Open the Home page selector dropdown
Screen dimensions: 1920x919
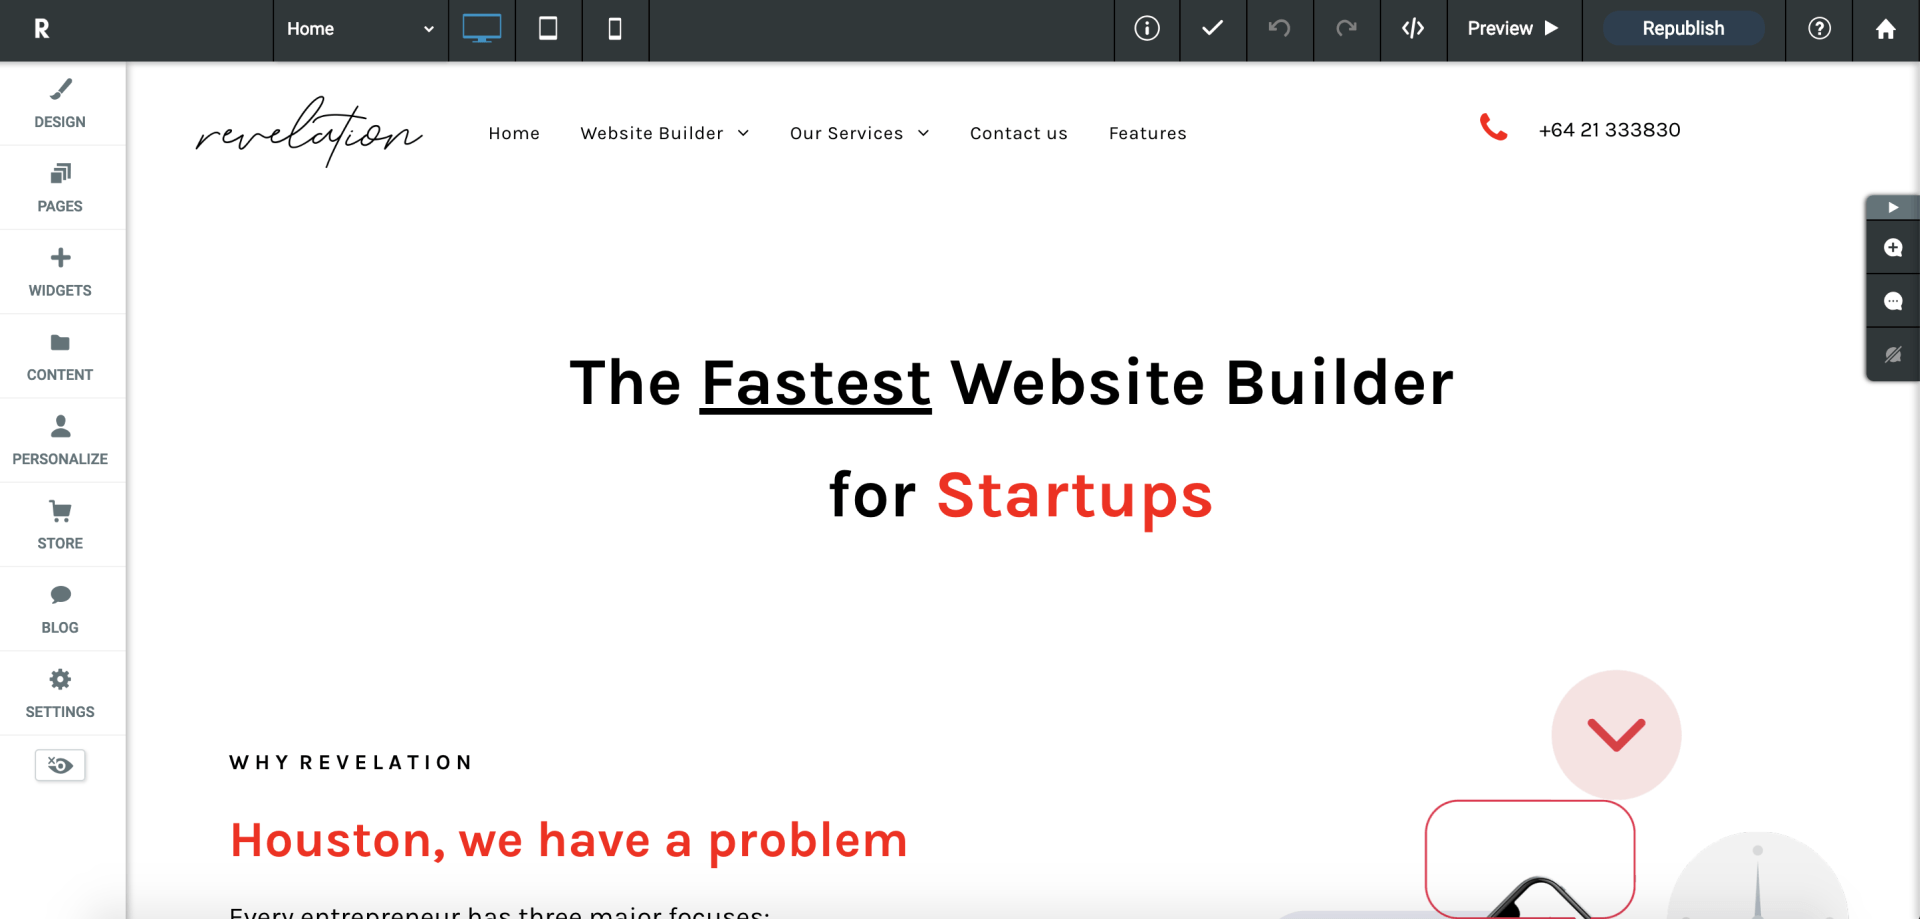click(360, 29)
